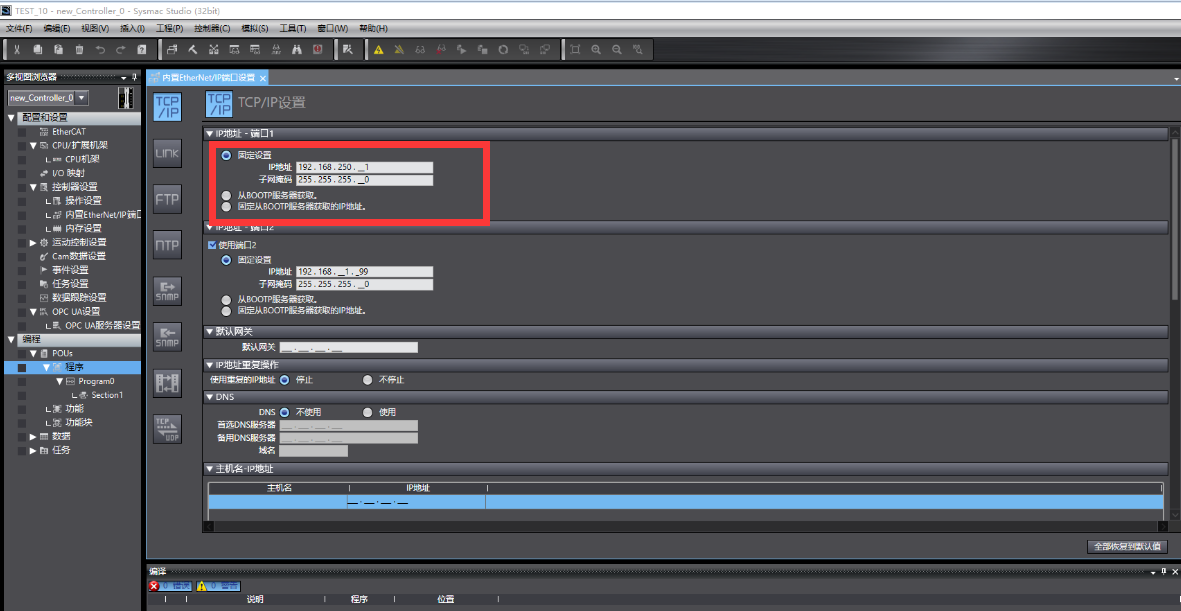The image size is (1181, 611).
Task: Click the port 1 IP address field
Action: tap(365, 167)
